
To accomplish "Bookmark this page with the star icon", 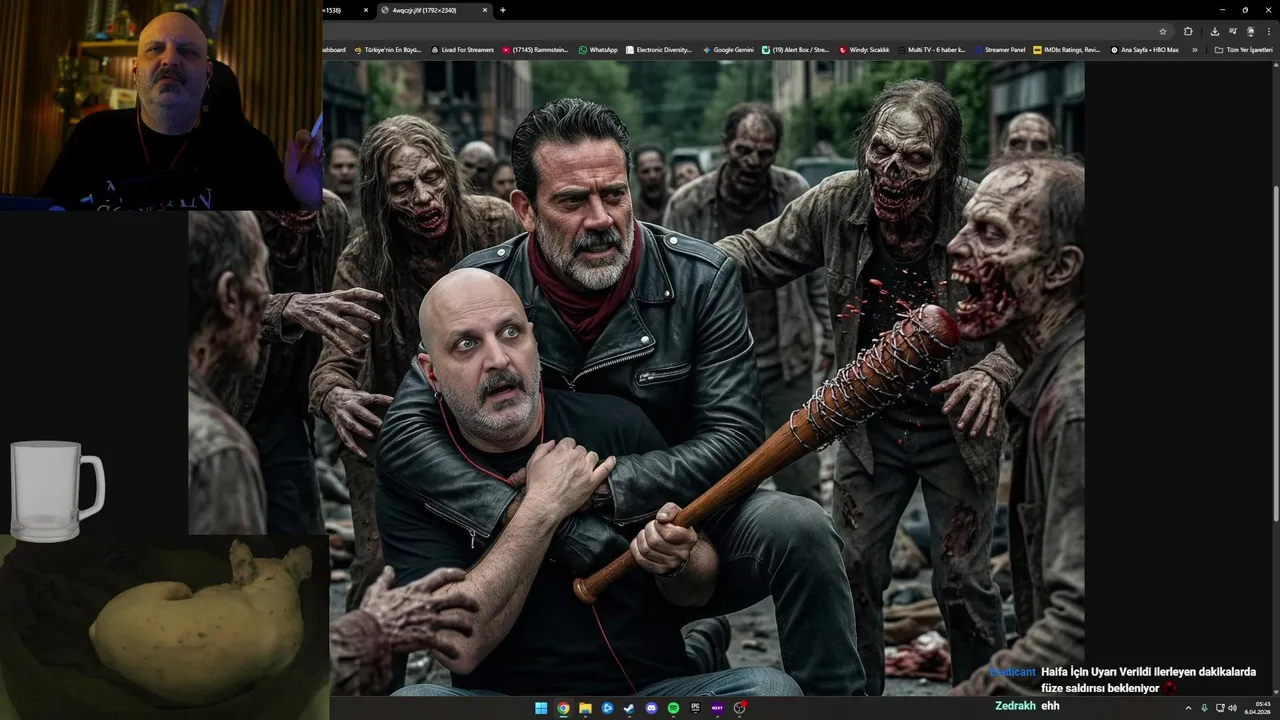I will click(x=1163, y=31).
